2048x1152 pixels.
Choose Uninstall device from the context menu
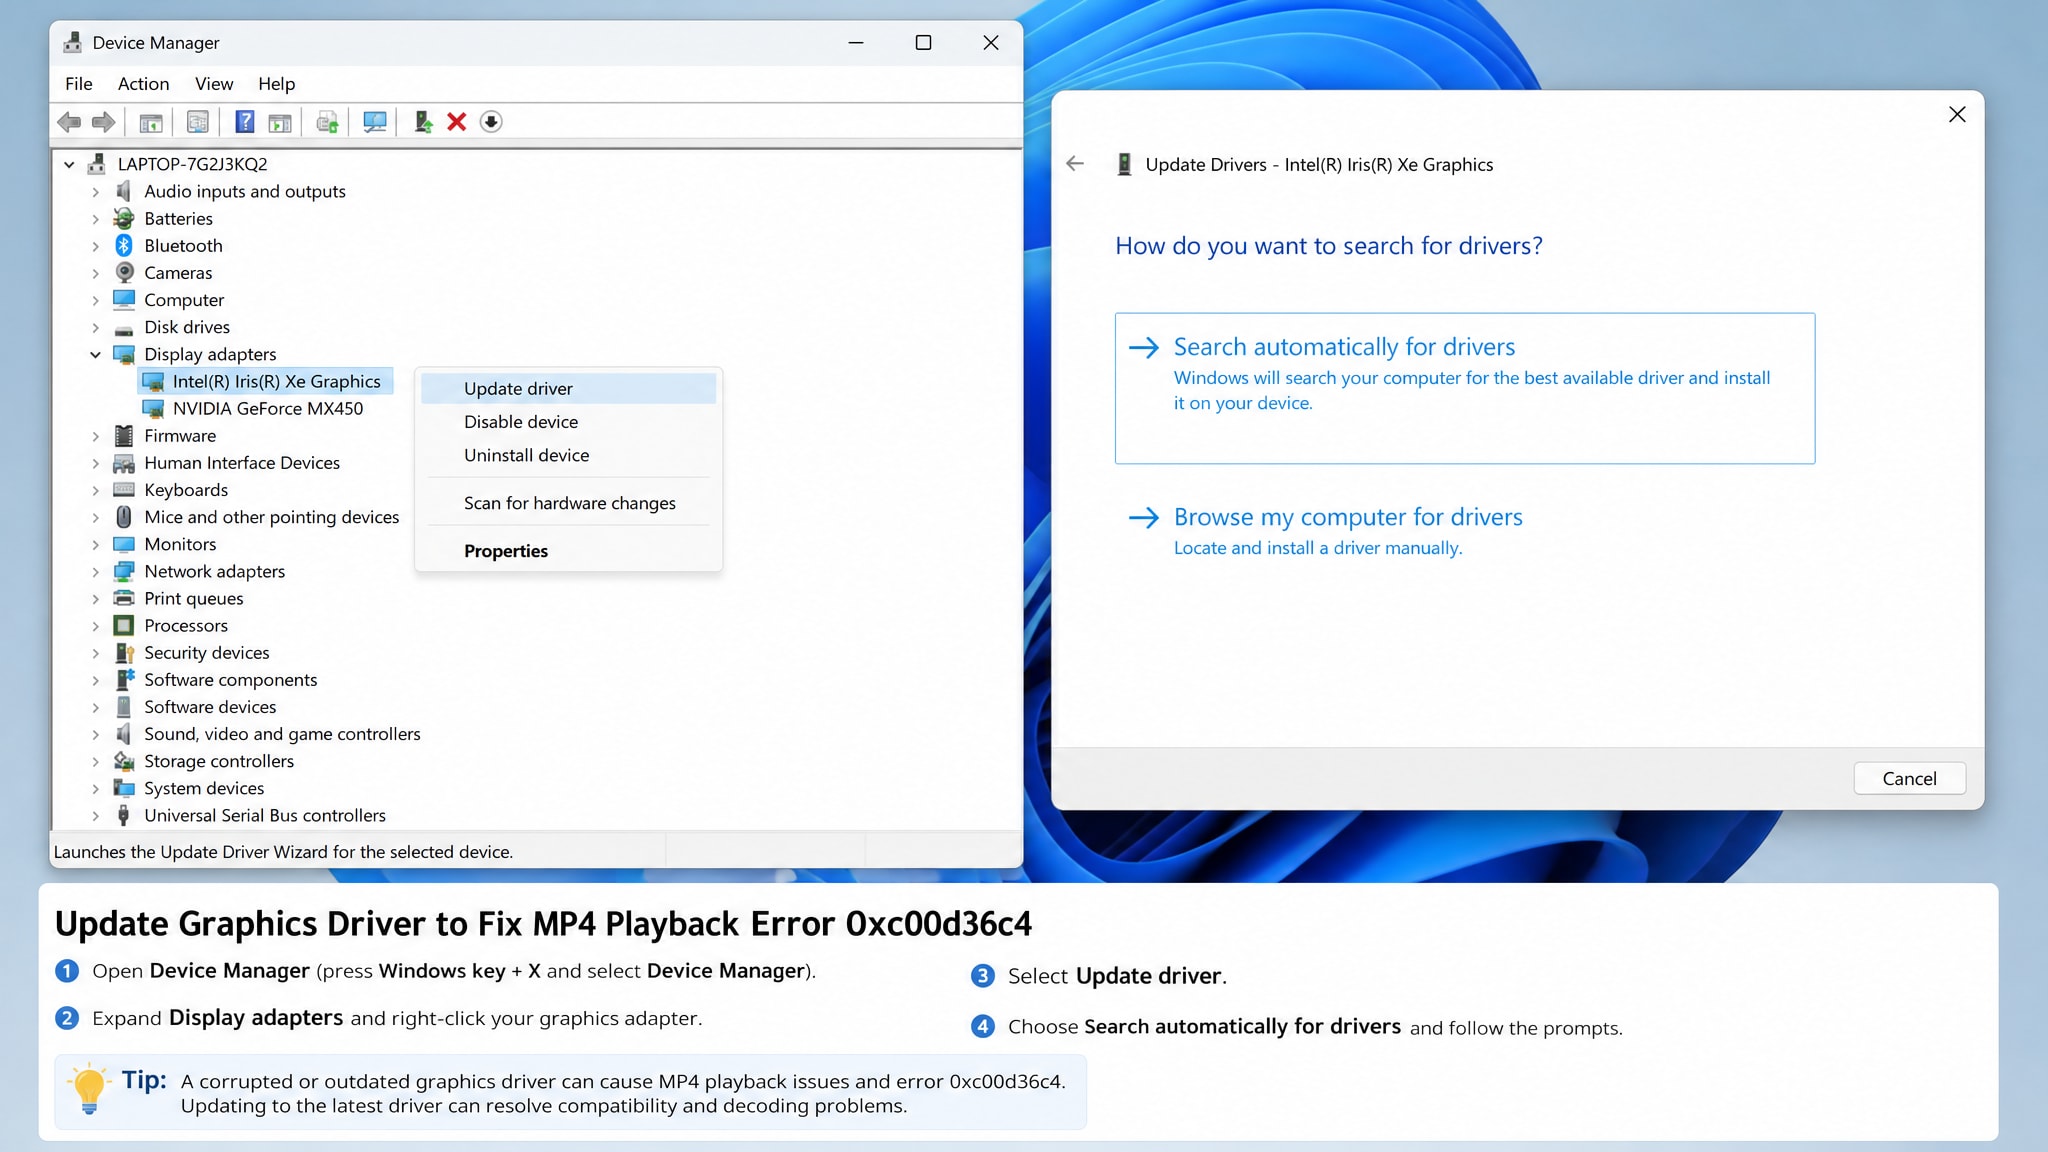(568, 455)
